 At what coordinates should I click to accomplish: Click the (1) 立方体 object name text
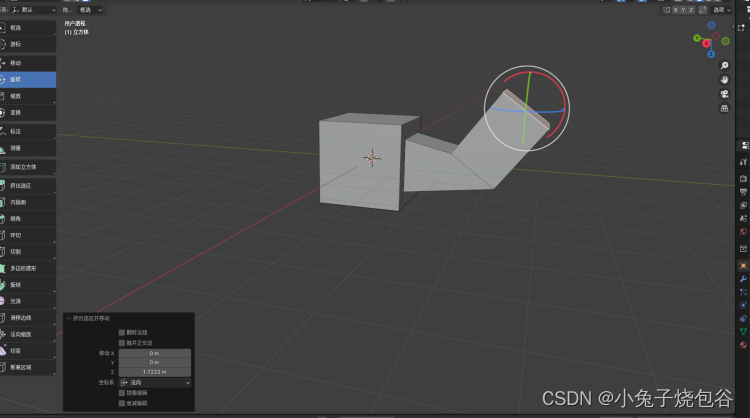(x=77, y=32)
